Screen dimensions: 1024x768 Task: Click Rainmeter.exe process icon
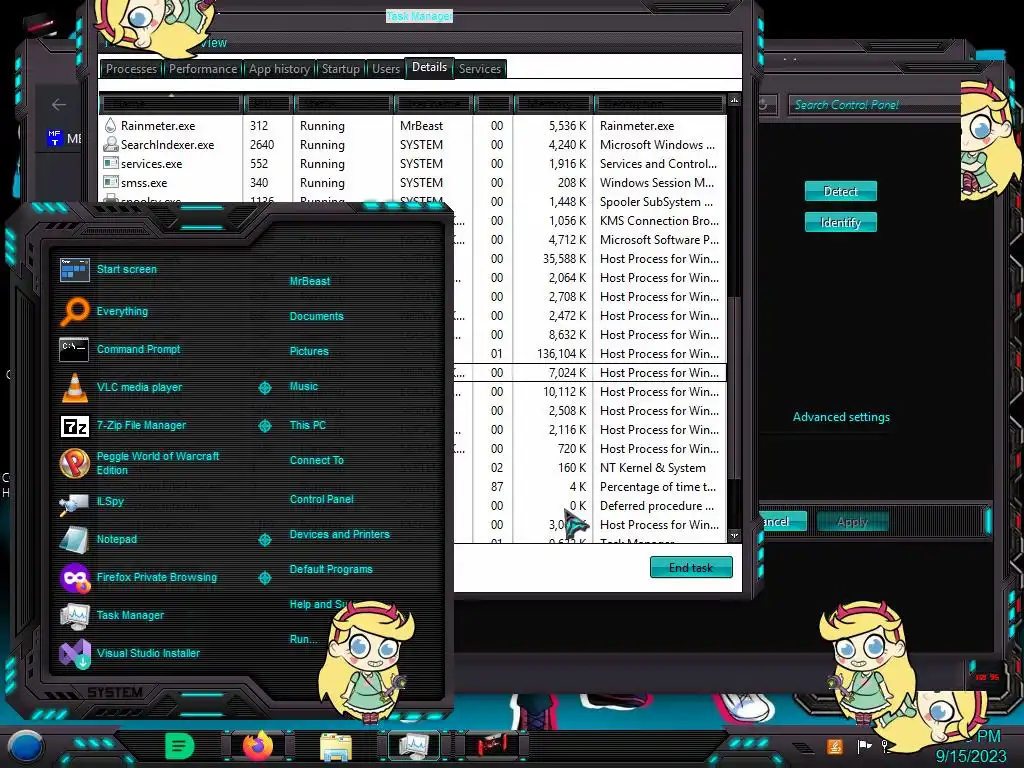point(110,125)
